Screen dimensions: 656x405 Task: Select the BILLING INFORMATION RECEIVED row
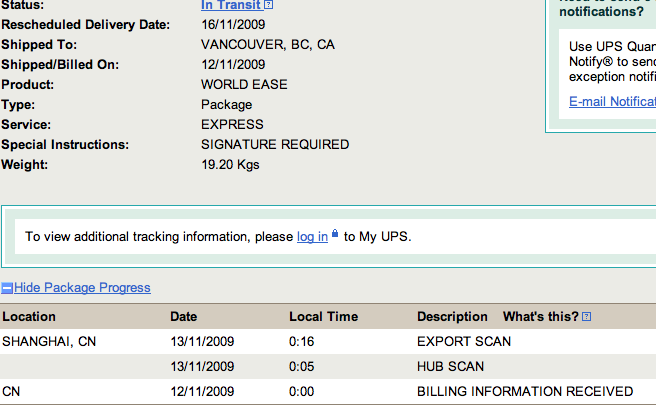click(x=524, y=391)
